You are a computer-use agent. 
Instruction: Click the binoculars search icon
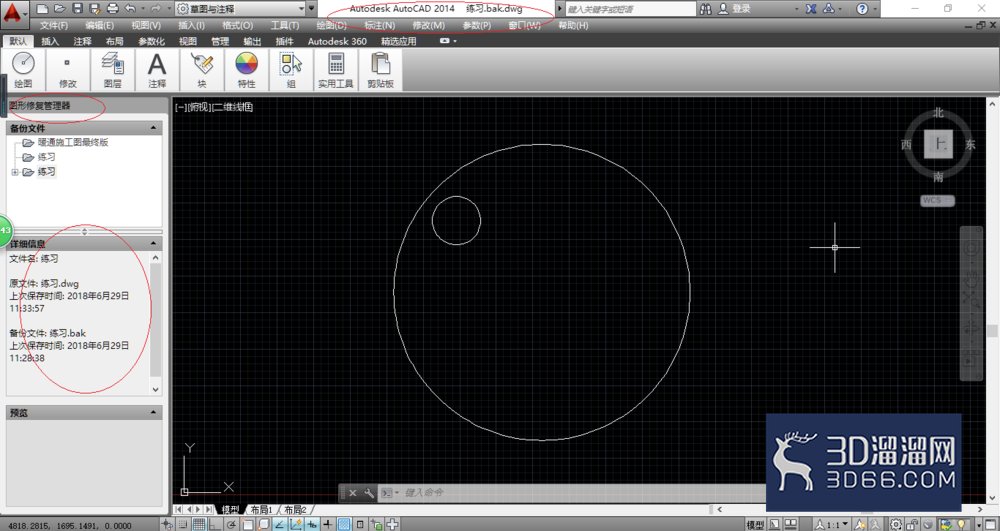click(x=705, y=9)
